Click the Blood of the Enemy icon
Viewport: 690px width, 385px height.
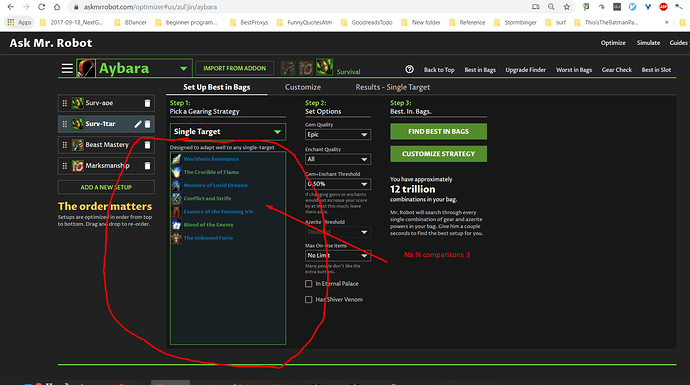[x=176, y=225]
